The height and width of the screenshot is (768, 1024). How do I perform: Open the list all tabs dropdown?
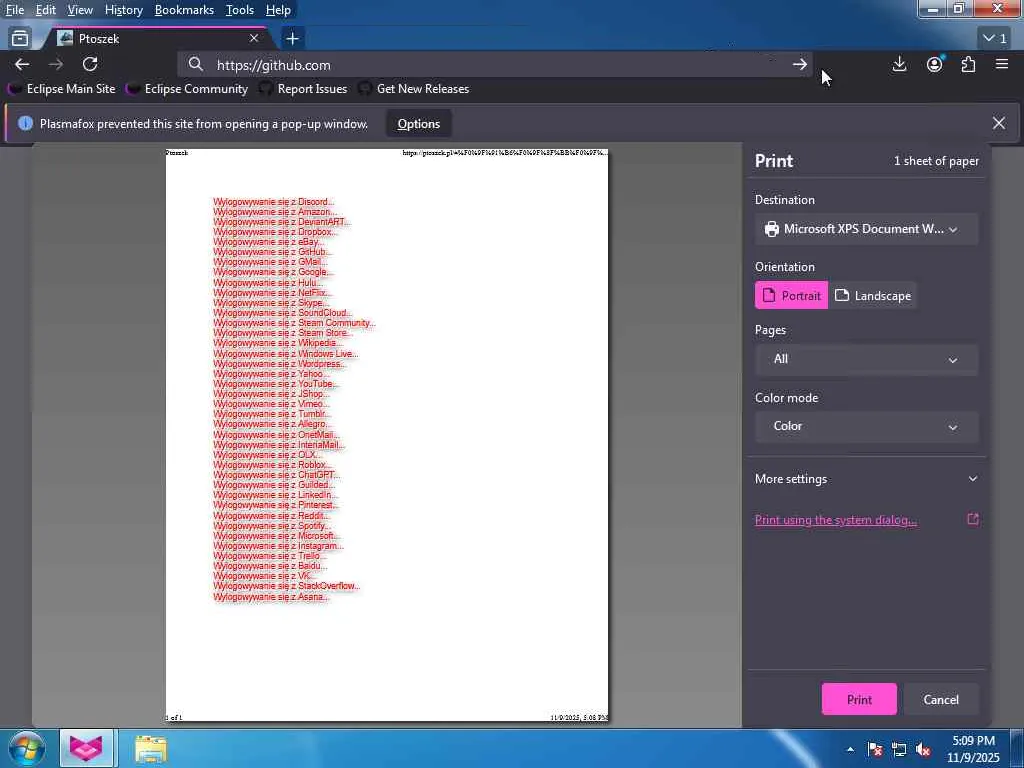click(x=995, y=39)
